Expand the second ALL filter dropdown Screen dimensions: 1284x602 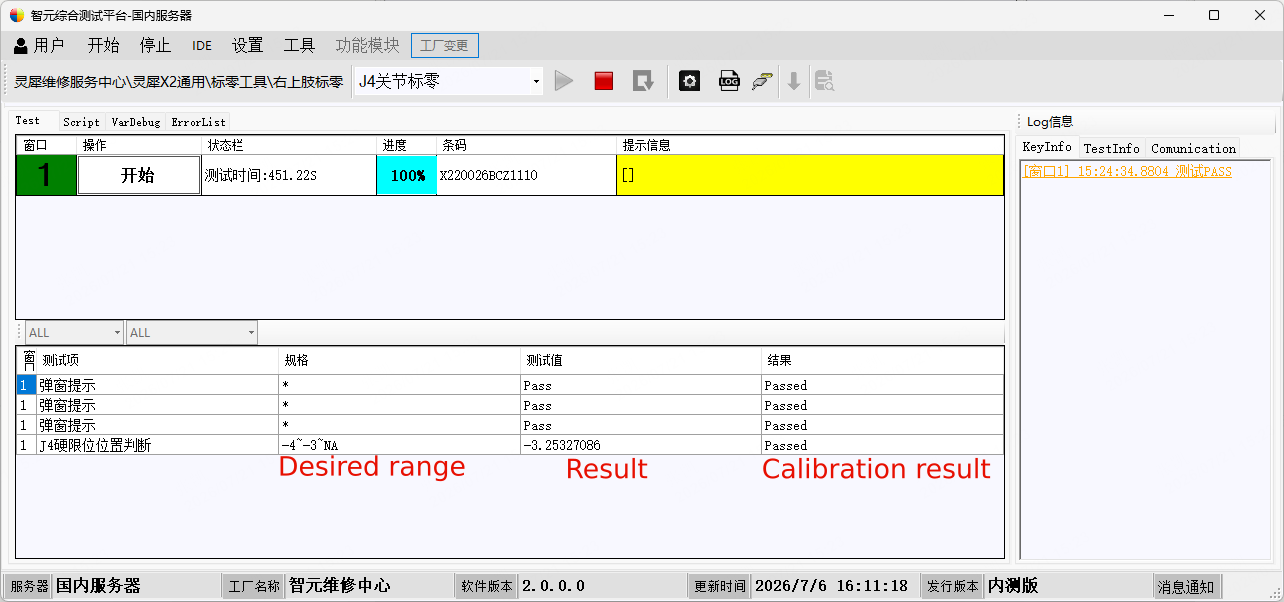(251, 332)
